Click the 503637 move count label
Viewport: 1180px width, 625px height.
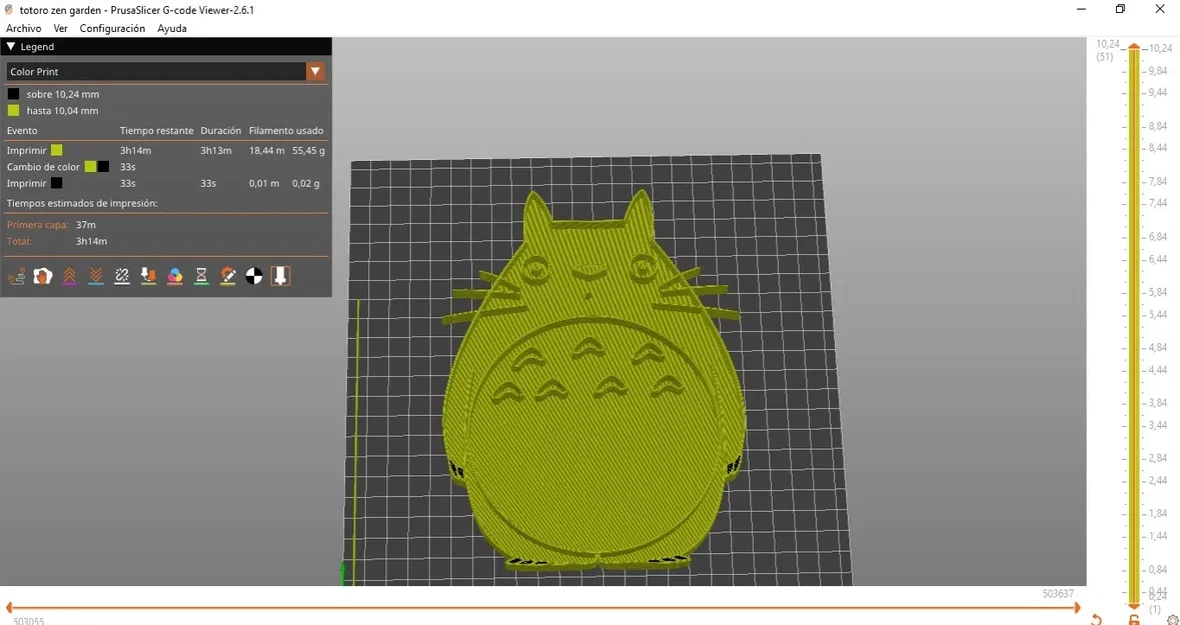[x=1058, y=593]
